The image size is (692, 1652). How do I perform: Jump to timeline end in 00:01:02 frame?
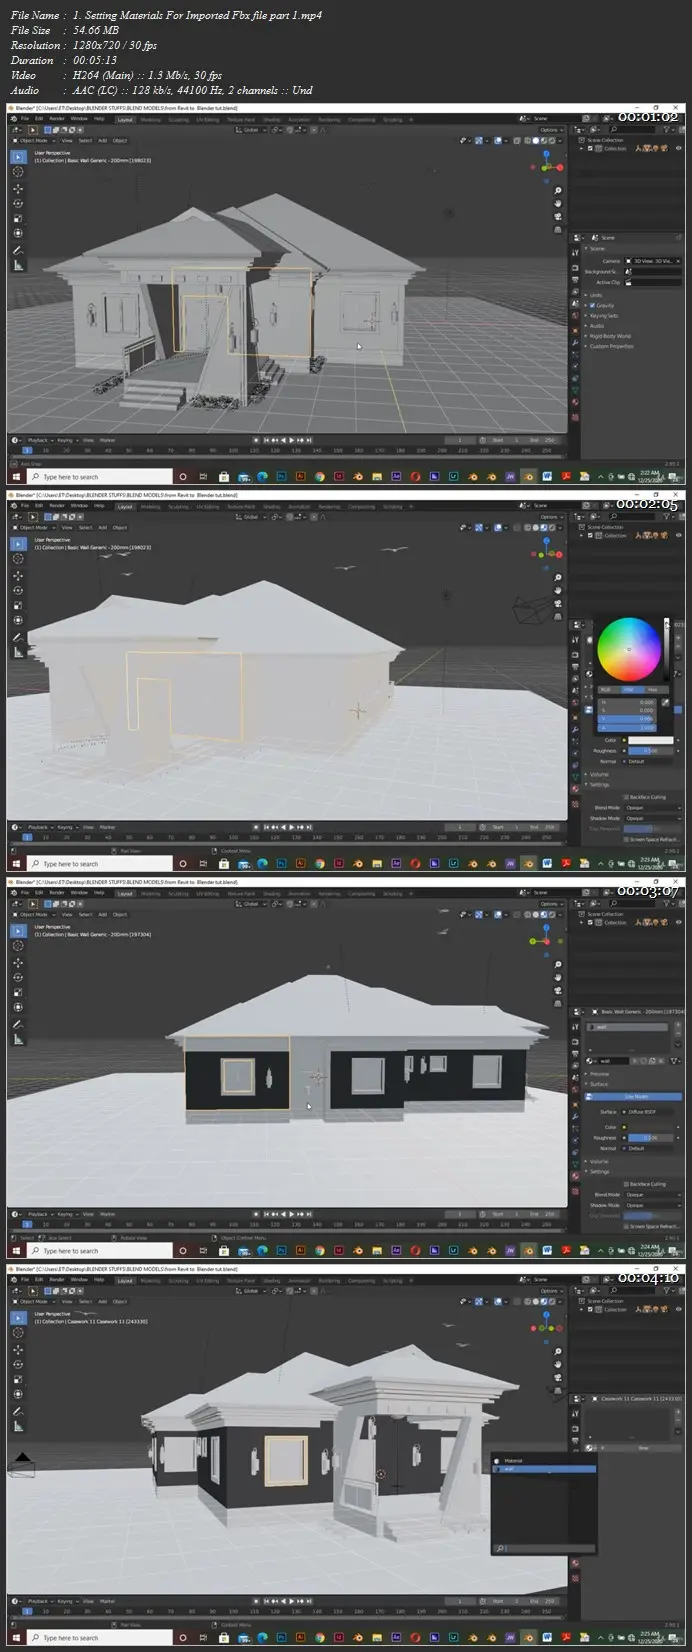tap(309, 440)
